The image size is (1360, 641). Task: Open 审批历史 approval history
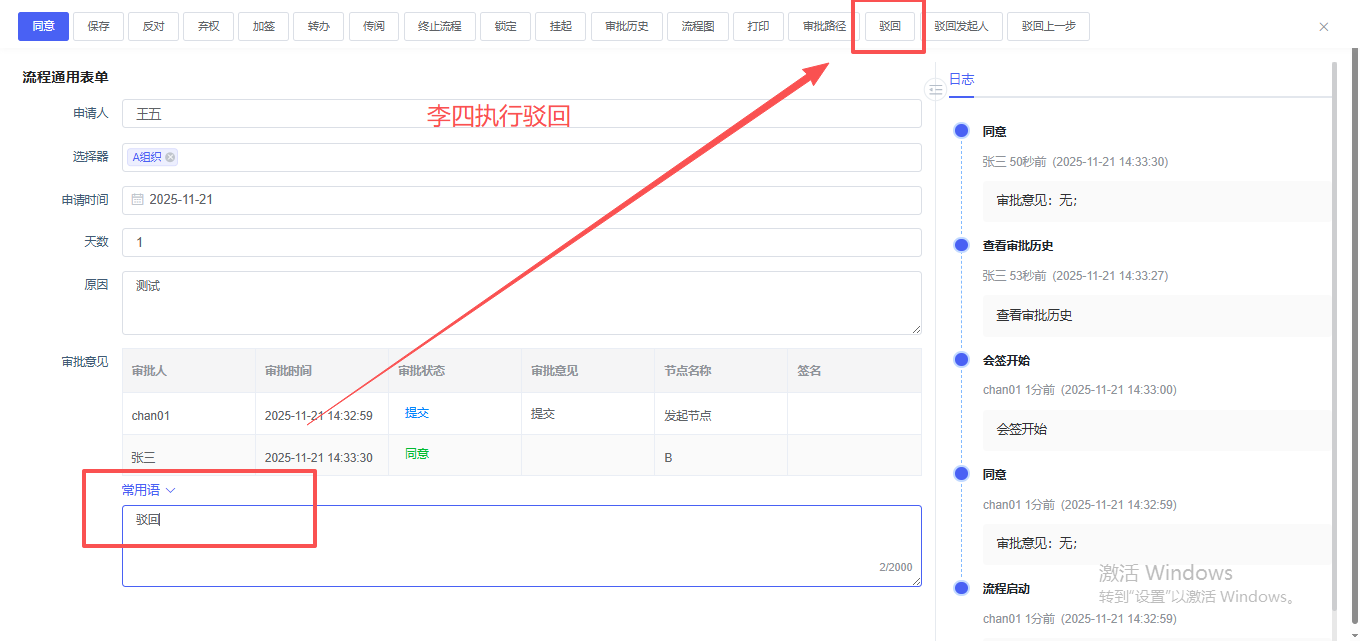coord(627,26)
